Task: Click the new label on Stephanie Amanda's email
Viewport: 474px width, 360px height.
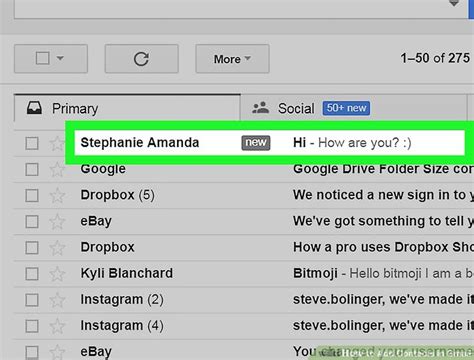Action: 256,143
